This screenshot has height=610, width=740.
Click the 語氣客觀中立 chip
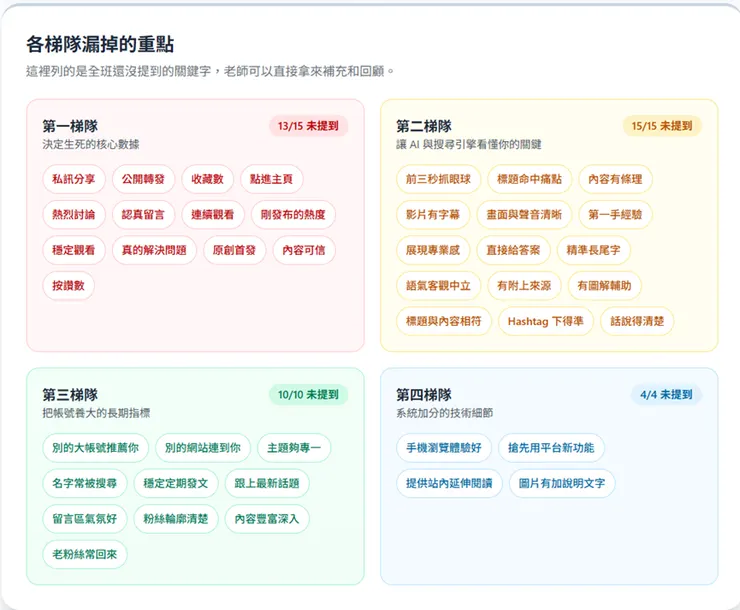[x=438, y=285]
